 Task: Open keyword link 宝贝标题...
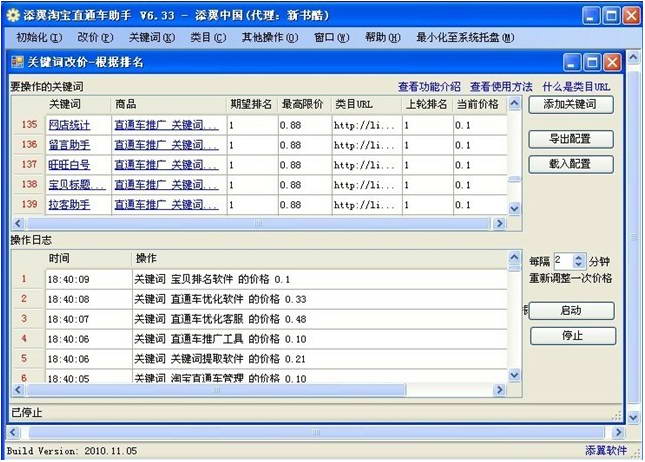point(77,184)
